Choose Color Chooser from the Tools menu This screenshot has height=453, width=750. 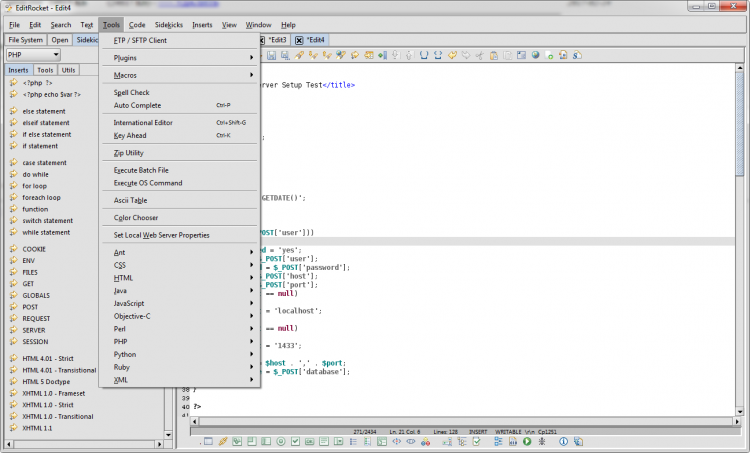136,217
